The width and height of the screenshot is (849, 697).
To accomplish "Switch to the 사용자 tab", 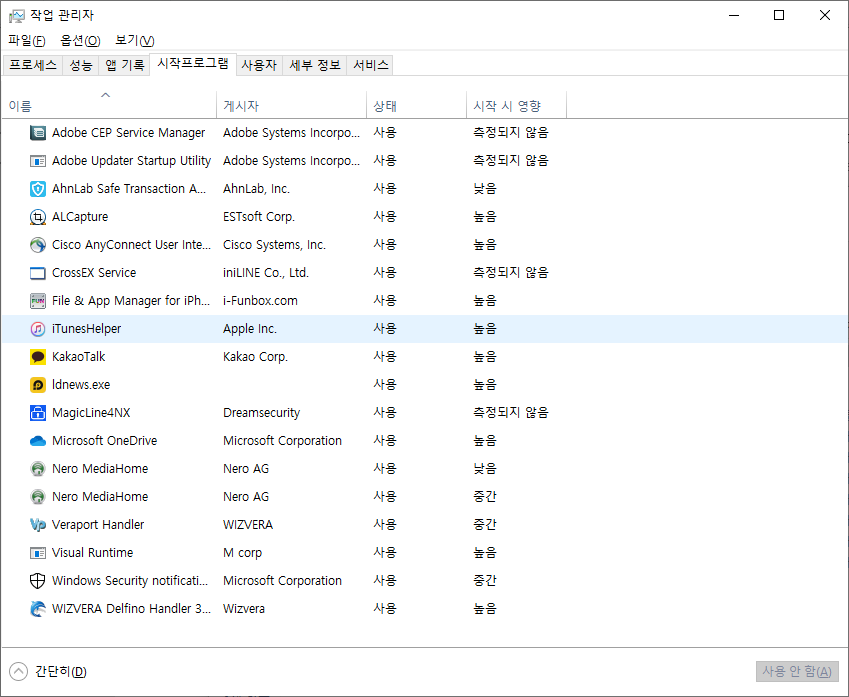I will coord(259,66).
